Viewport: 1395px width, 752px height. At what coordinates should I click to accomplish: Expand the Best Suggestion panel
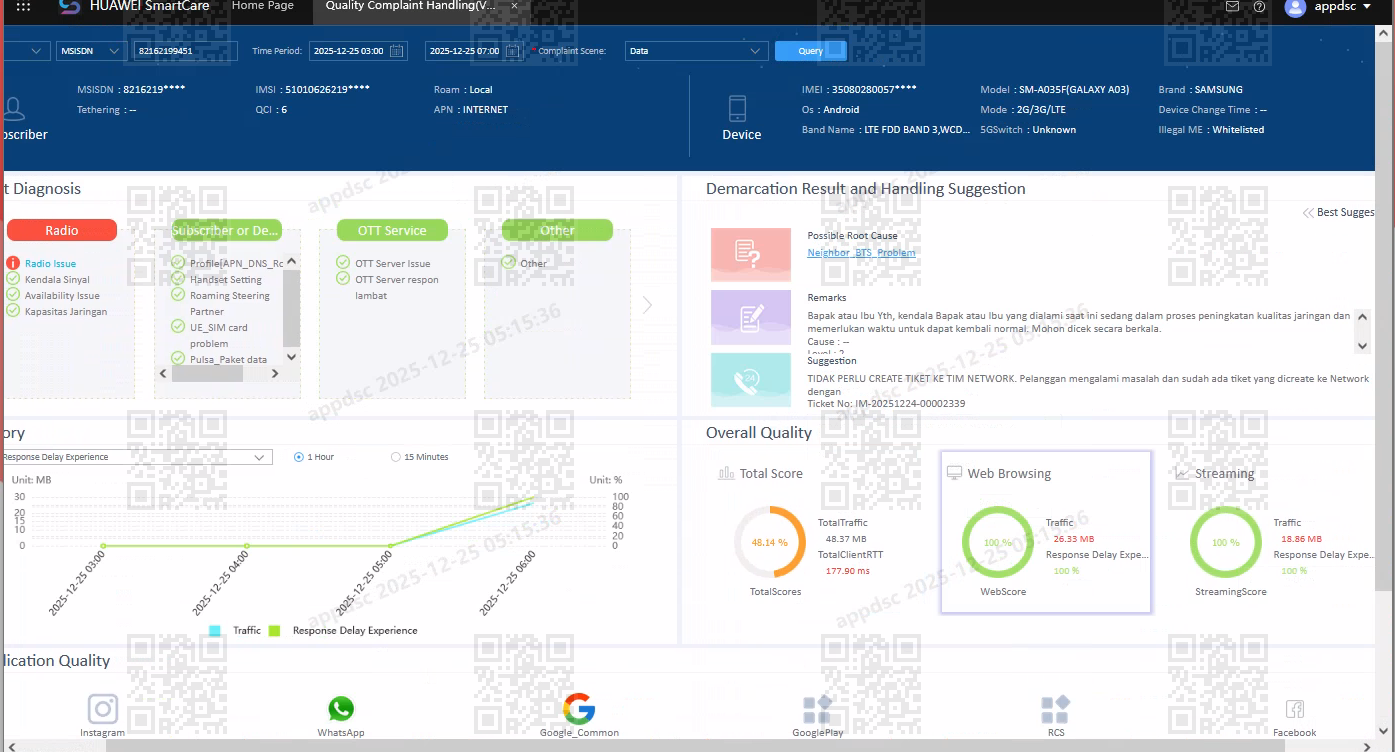(x=1338, y=212)
